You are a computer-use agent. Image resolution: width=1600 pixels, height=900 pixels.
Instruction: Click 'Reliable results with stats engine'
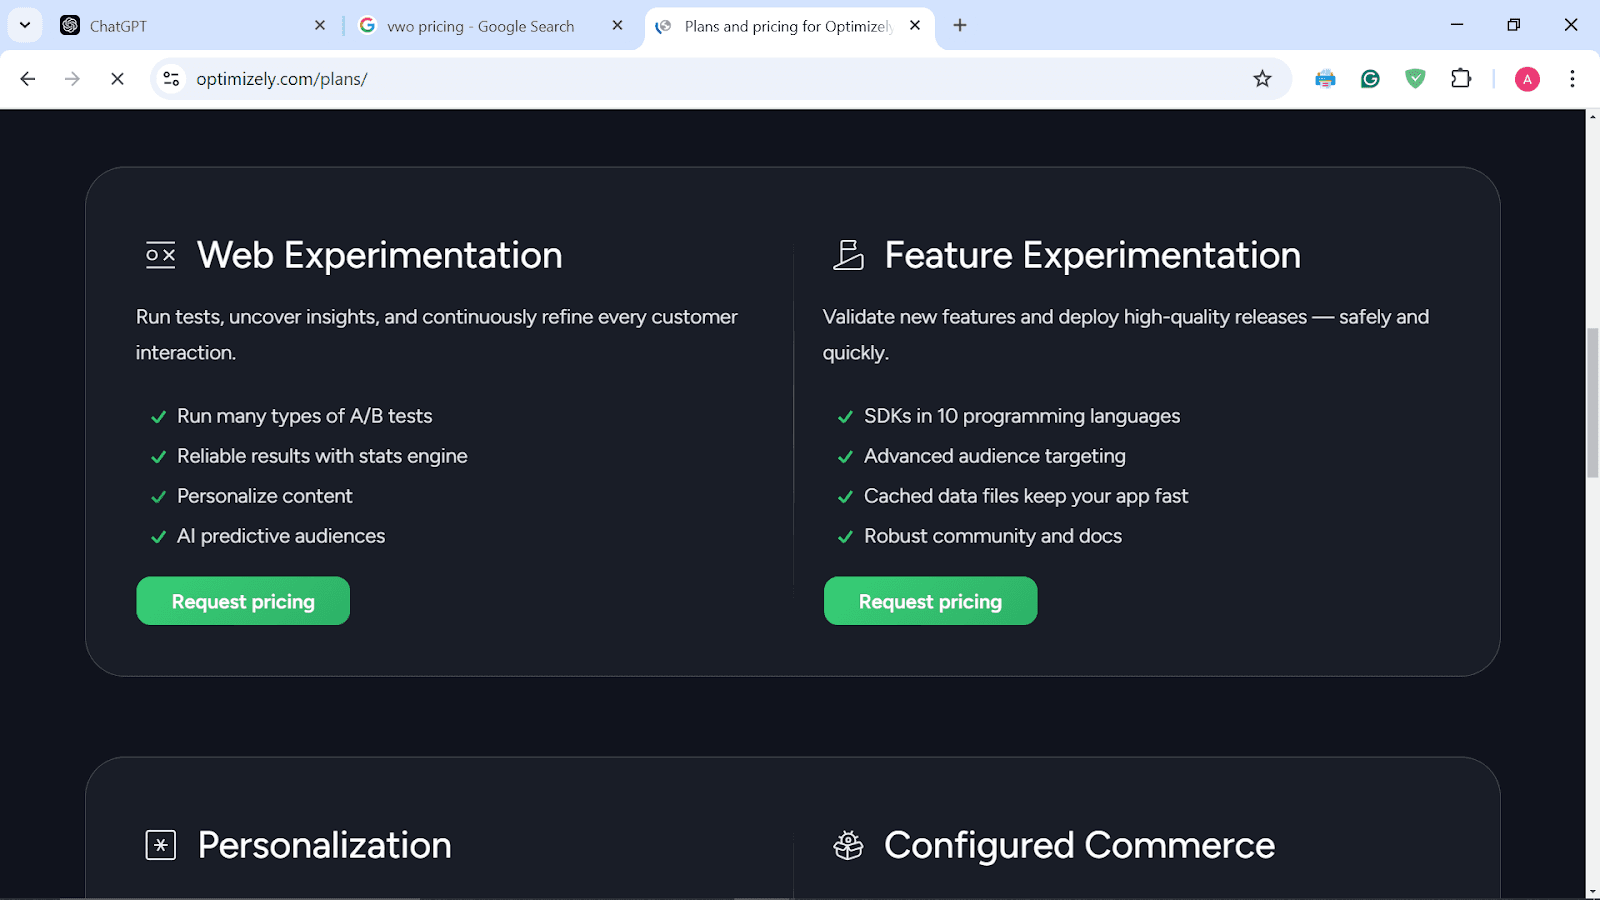(x=322, y=456)
